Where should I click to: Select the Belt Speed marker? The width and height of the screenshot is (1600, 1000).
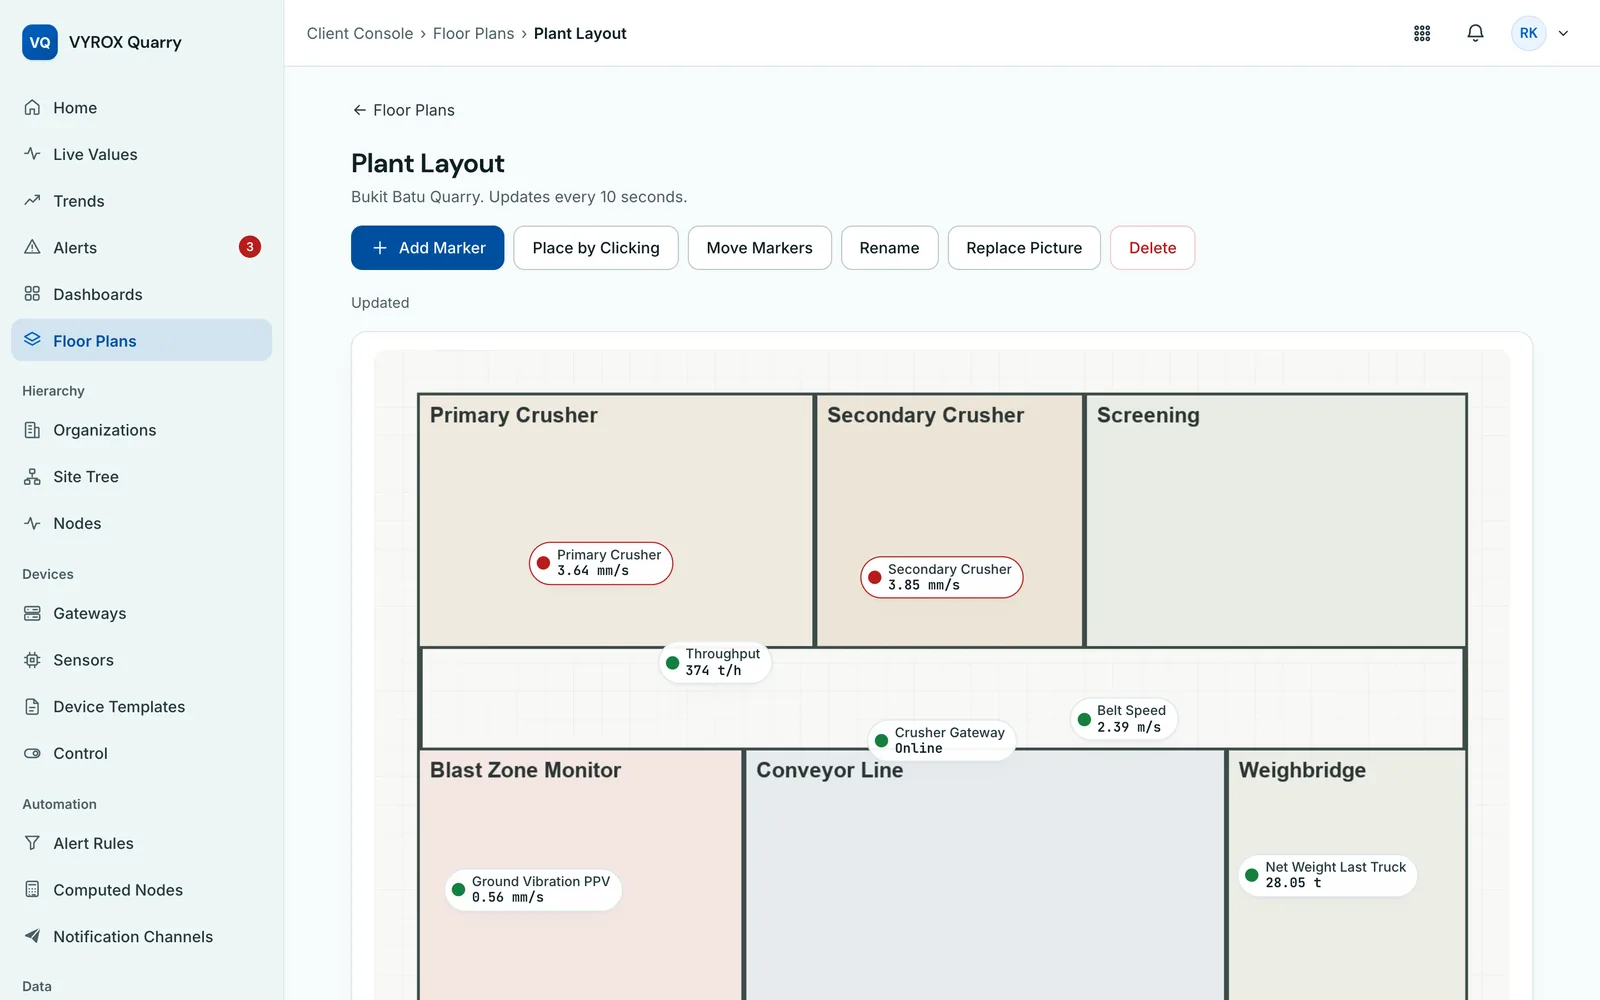(x=1124, y=719)
